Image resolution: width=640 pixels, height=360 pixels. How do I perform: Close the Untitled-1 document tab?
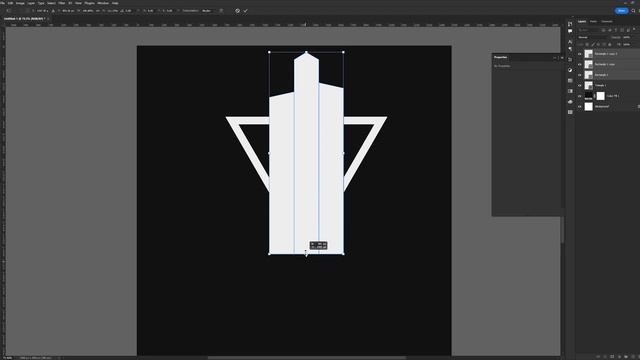coord(48,19)
